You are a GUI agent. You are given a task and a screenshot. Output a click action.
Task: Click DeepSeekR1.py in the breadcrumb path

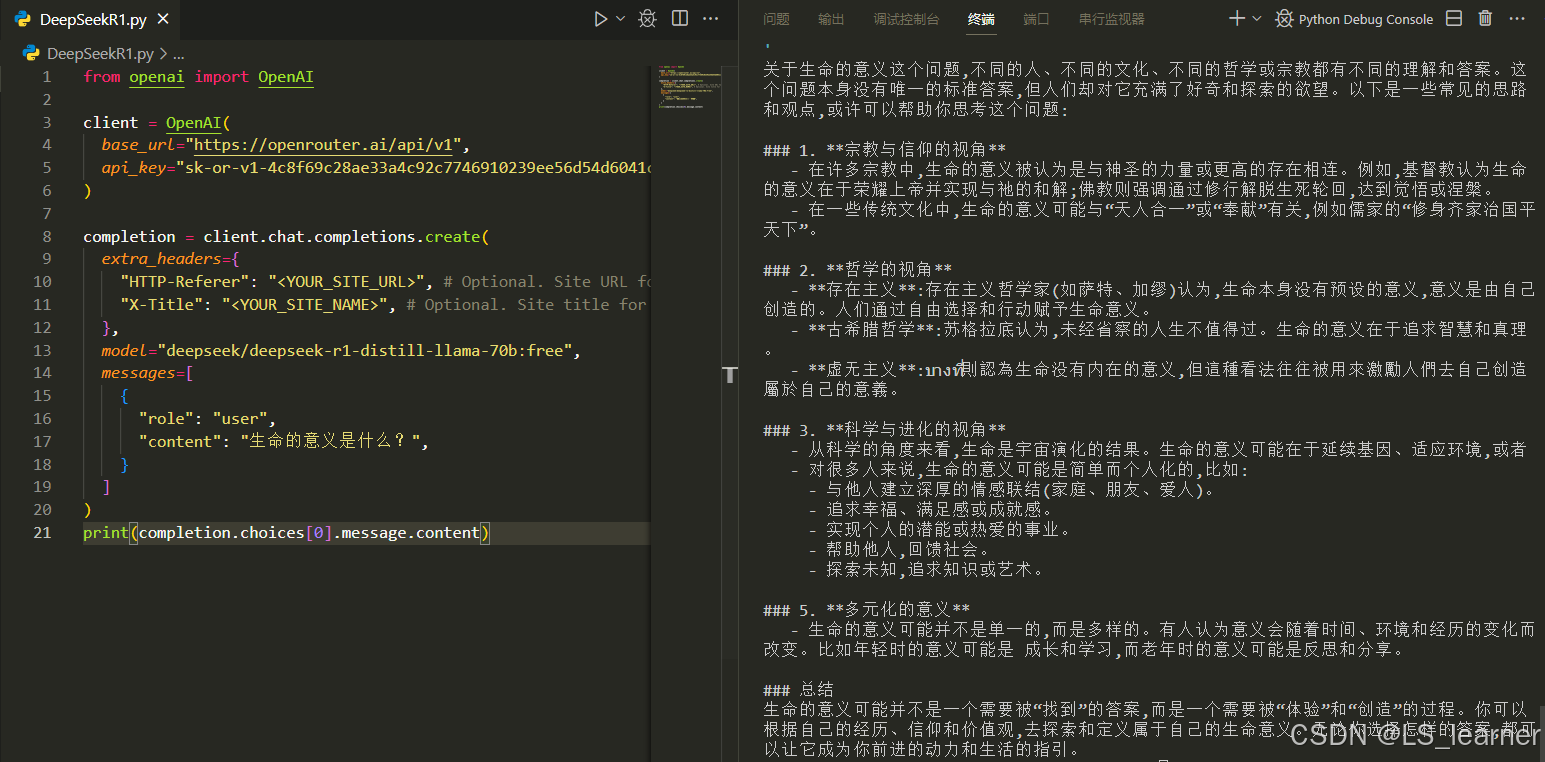click(x=99, y=54)
